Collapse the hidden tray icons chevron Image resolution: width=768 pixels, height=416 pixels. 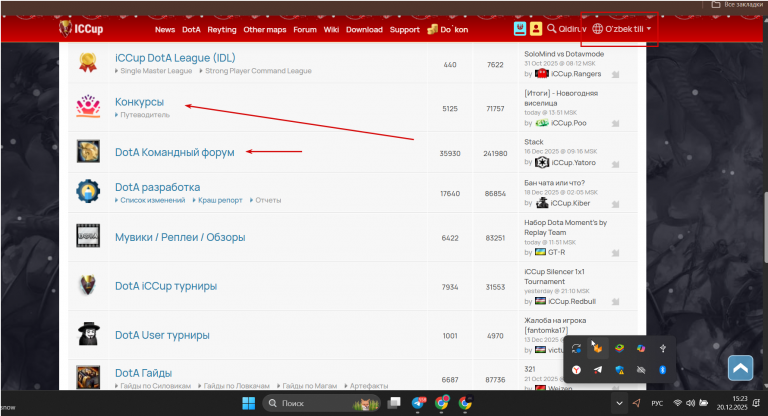(x=619, y=403)
